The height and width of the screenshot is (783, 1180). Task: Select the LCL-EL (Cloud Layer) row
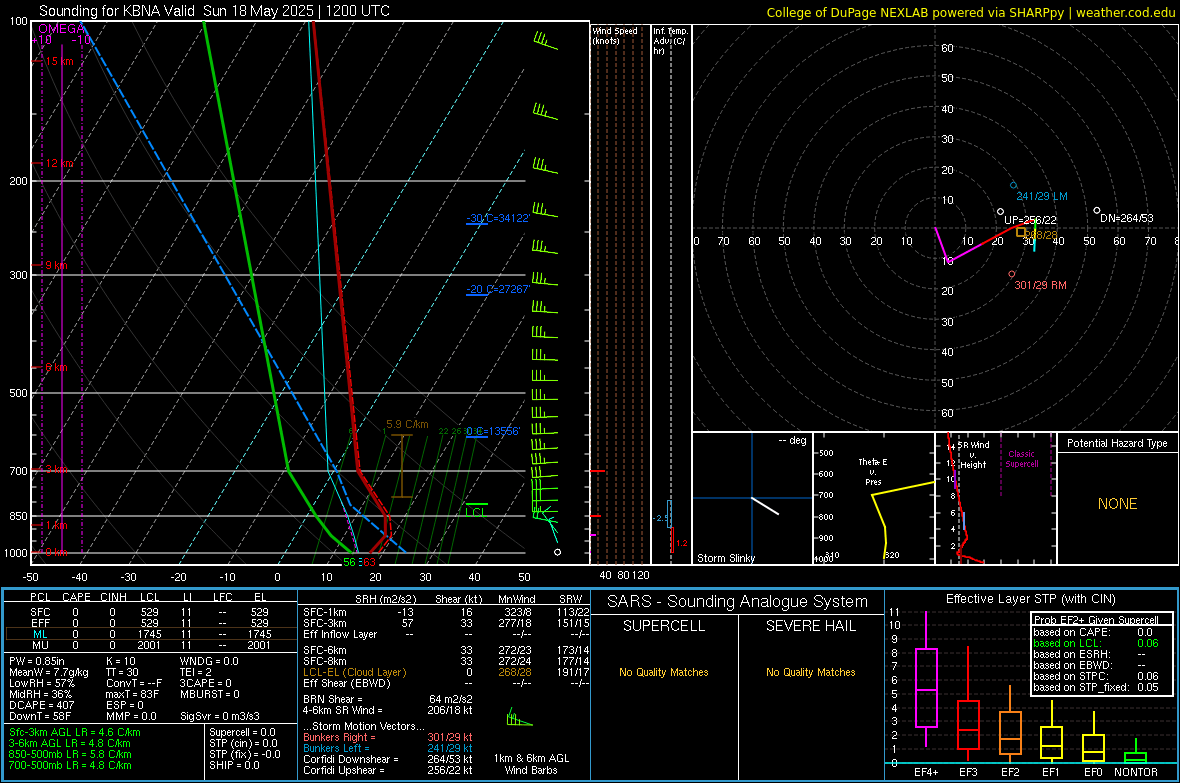(446, 672)
